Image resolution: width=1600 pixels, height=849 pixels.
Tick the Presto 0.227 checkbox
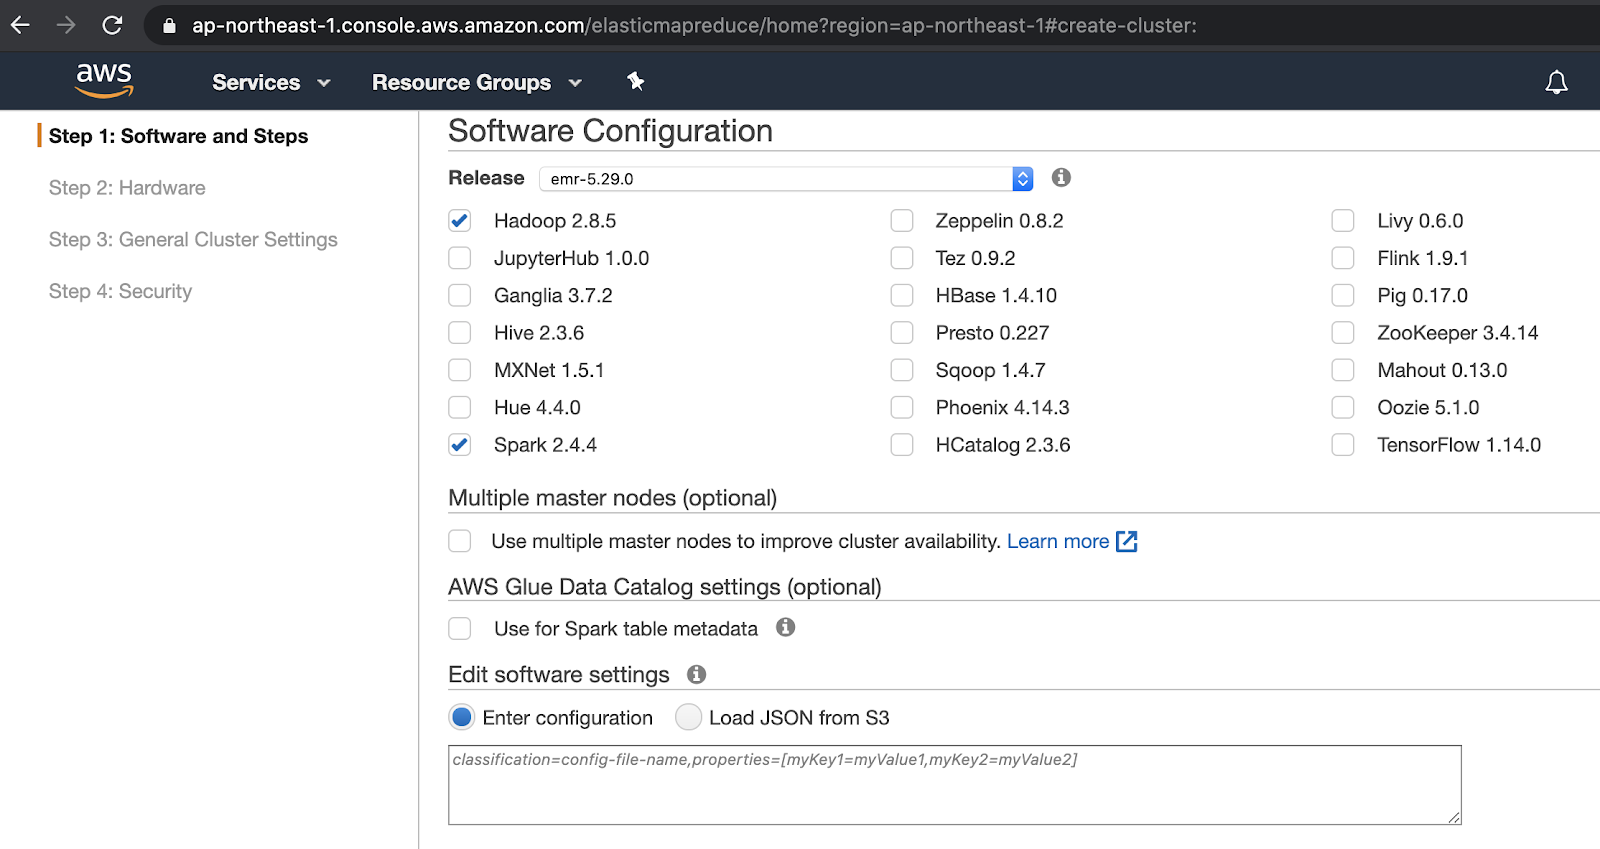tap(902, 333)
